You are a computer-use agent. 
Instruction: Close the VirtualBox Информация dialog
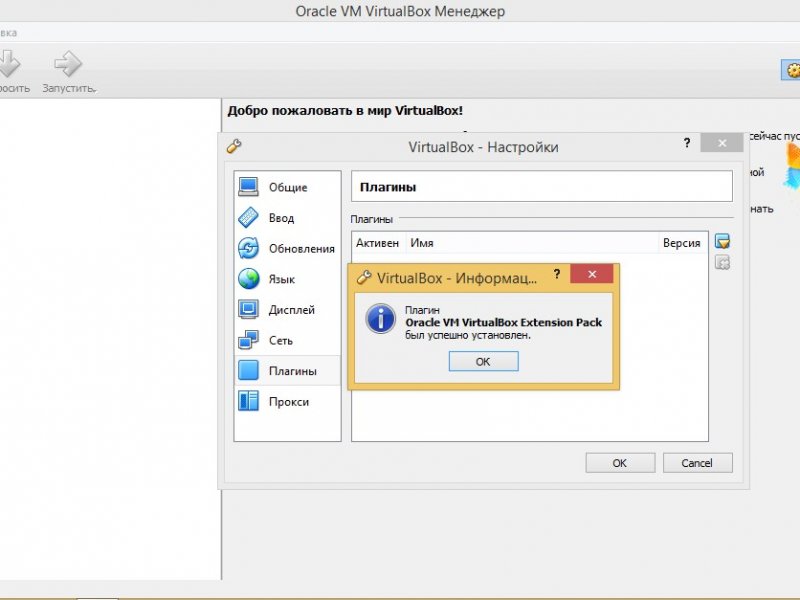point(592,274)
